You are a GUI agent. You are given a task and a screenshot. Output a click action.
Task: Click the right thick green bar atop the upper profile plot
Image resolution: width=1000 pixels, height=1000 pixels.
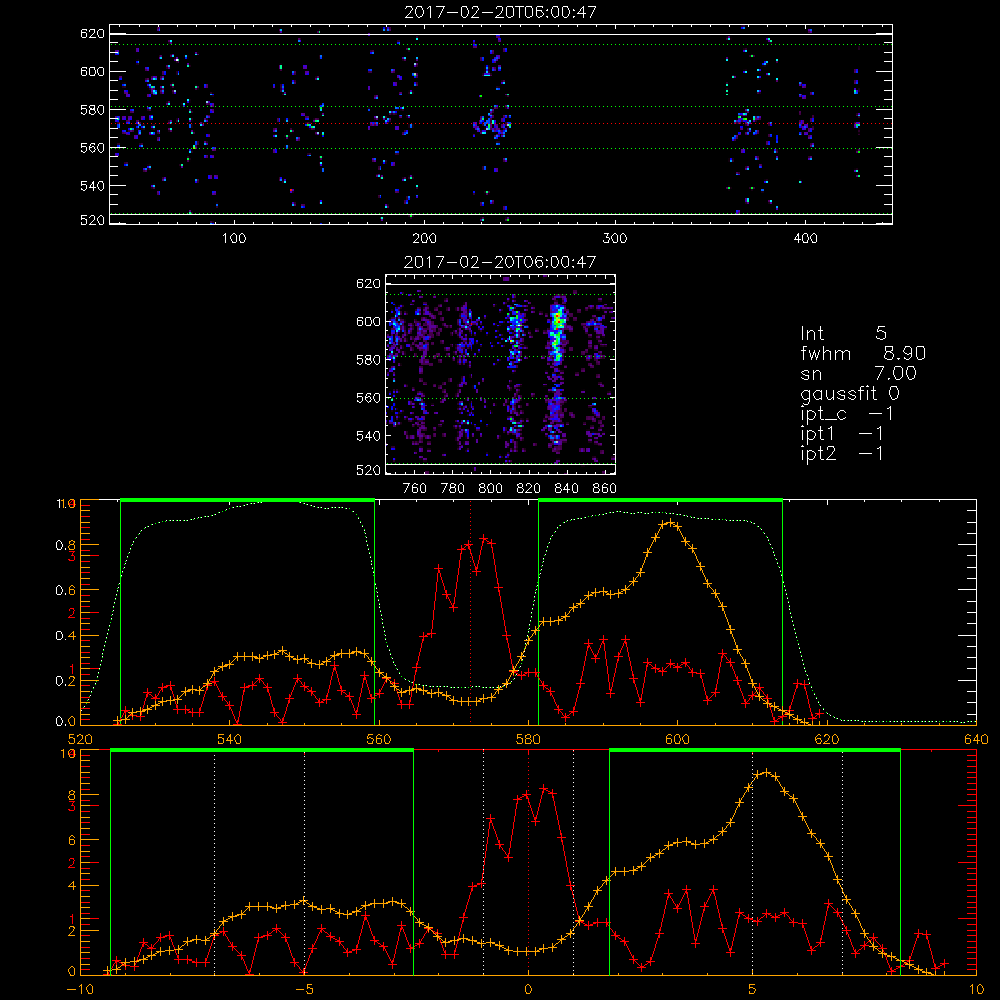[660, 500]
